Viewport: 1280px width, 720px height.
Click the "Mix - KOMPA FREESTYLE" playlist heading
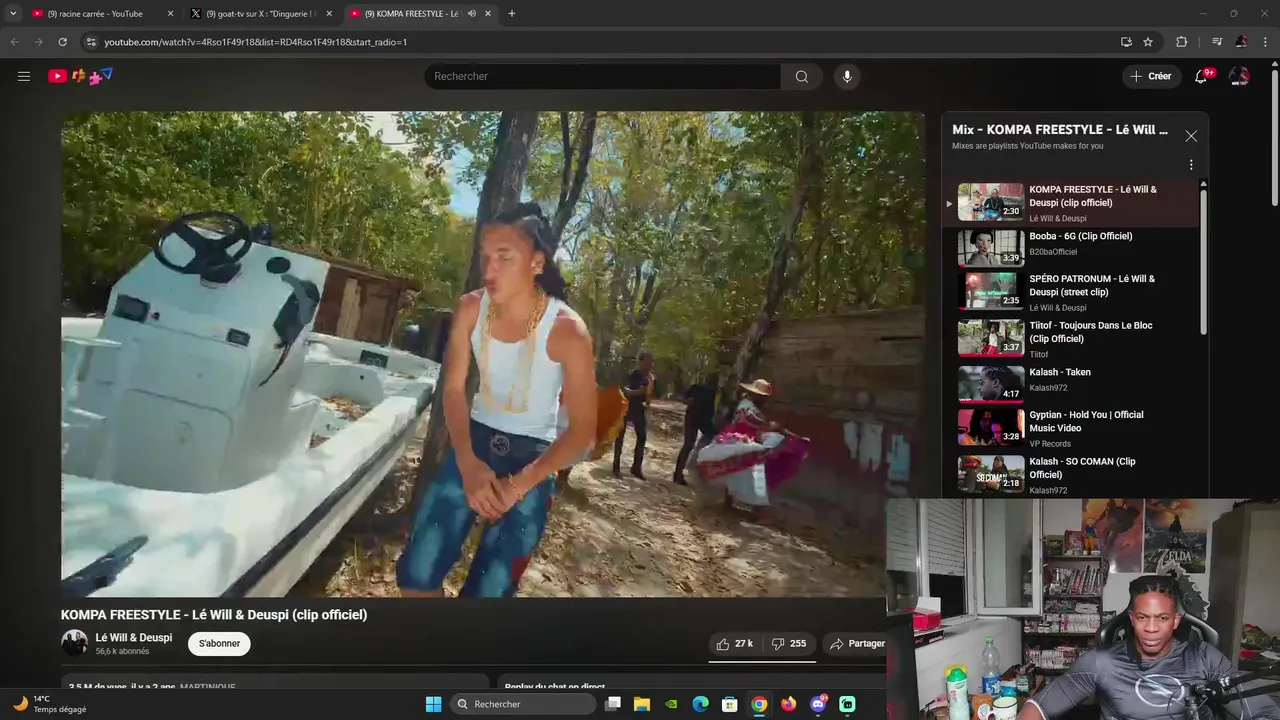[x=1060, y=130]
